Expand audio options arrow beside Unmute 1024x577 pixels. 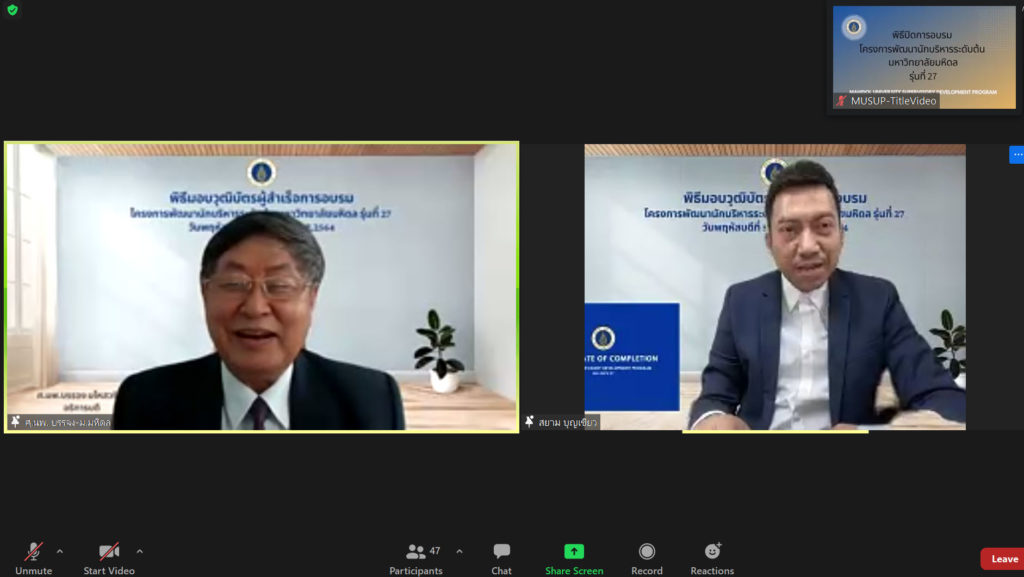[60, 551]
